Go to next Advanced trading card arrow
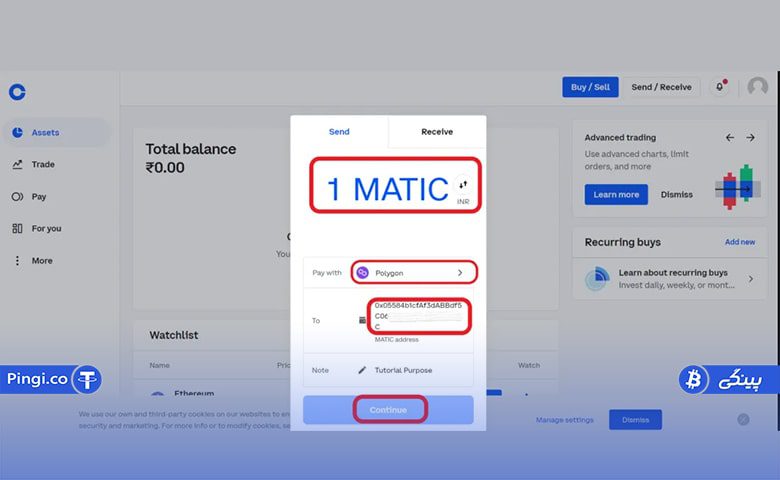The height and width of the screenshot is (480, 780). click(x=750, y=138)
